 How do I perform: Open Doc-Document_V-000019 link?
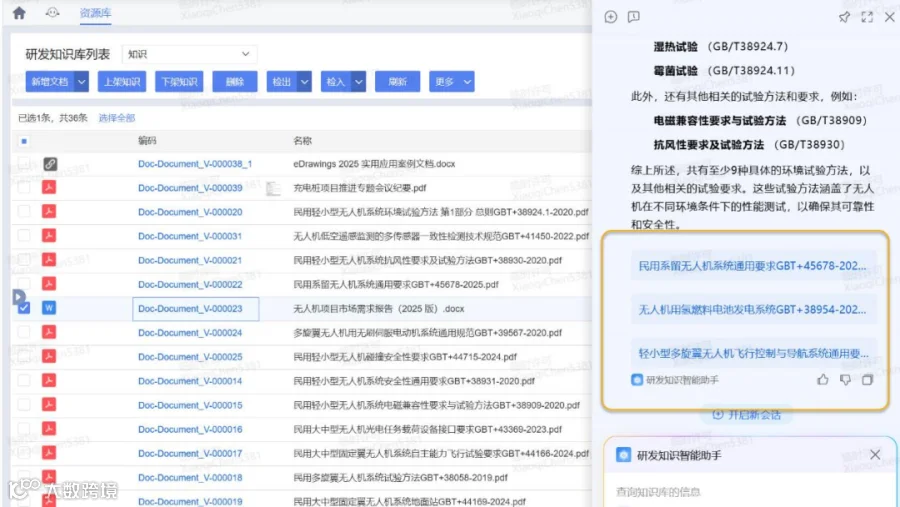point(190,501)
